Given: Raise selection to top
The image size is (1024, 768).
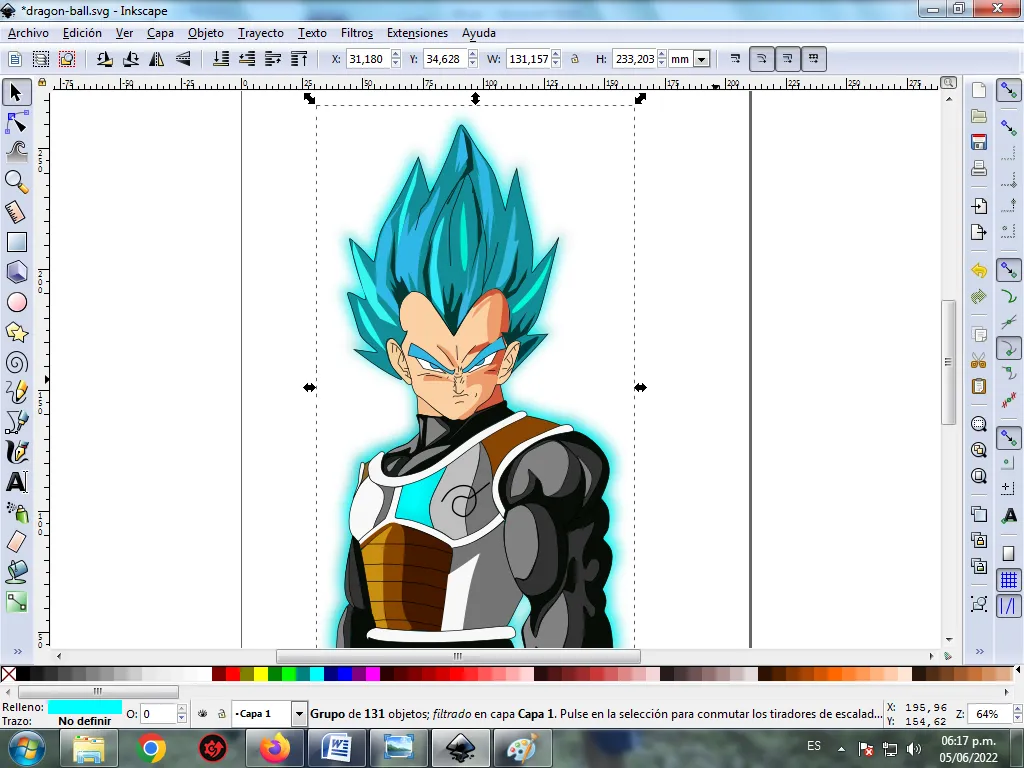Looking at the screenshot, I should click(x=299, y=59).
